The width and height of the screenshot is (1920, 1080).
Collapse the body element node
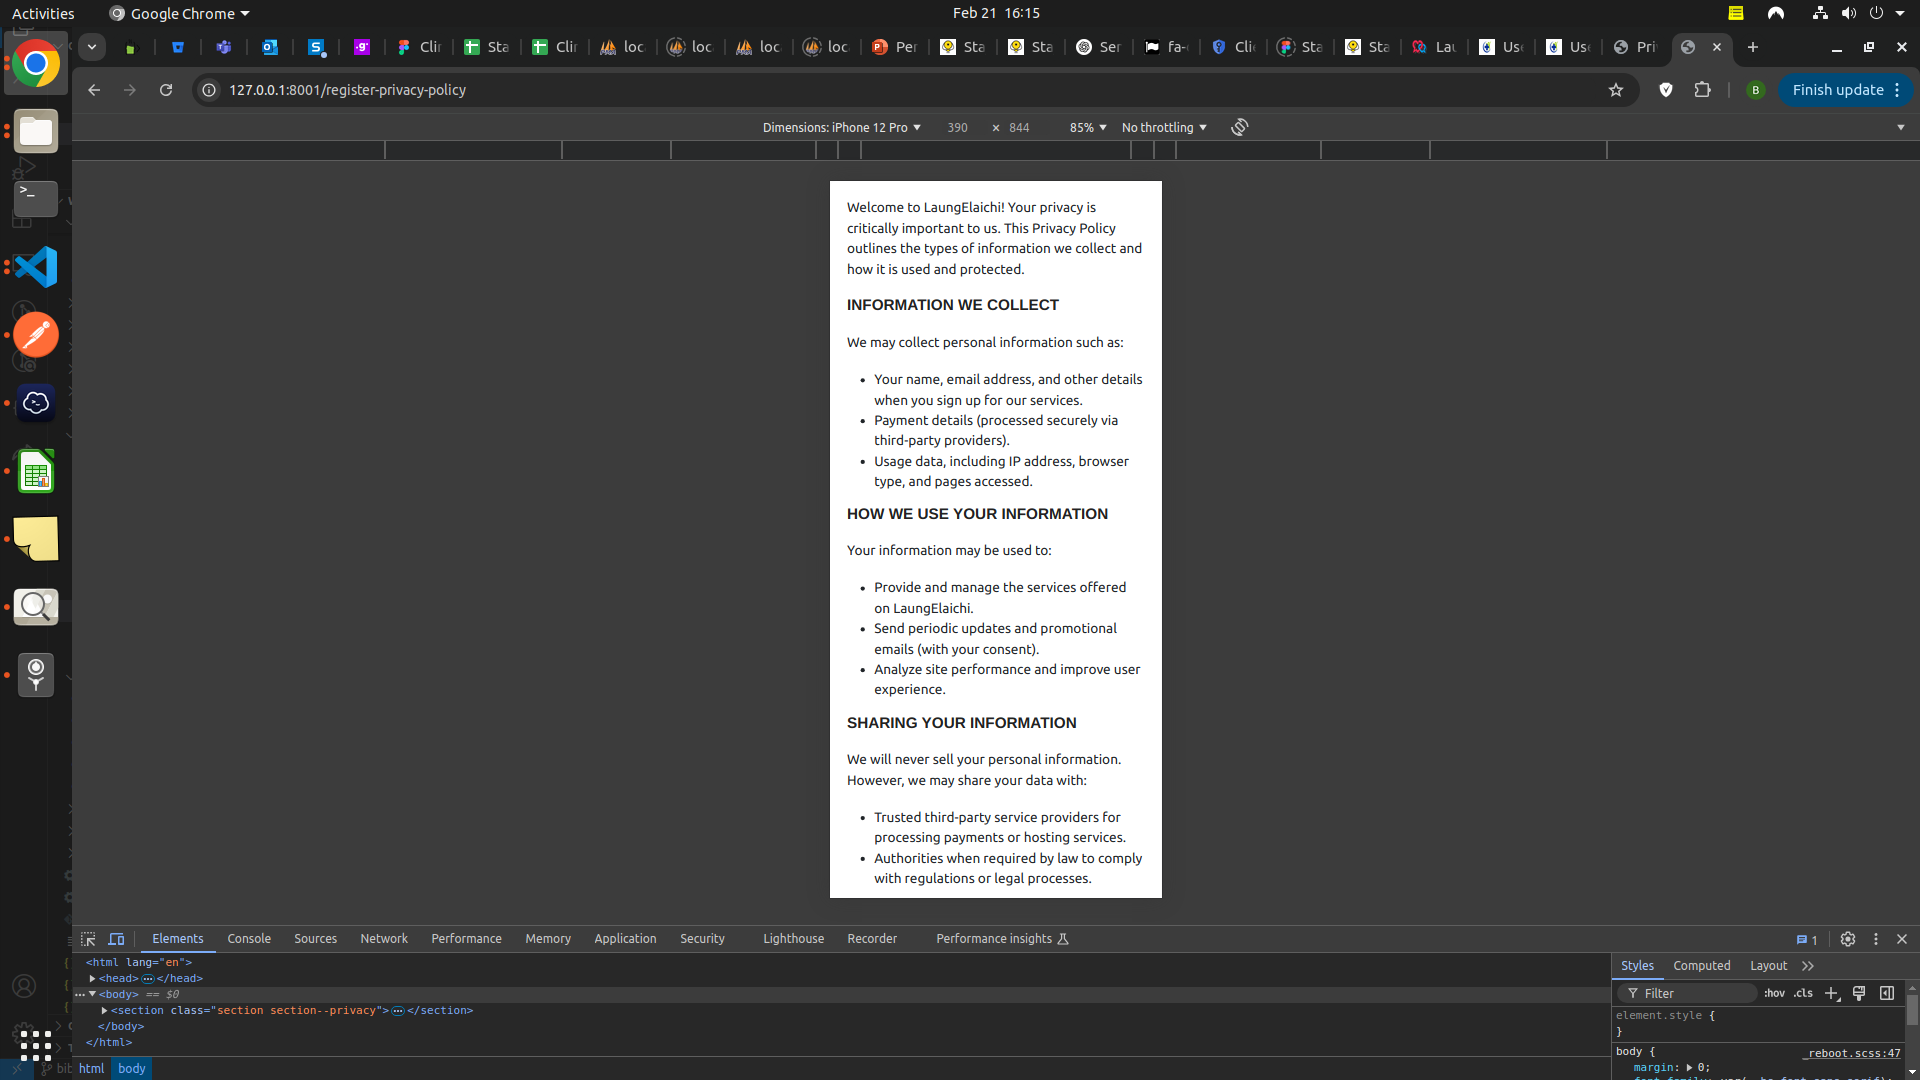92,994
